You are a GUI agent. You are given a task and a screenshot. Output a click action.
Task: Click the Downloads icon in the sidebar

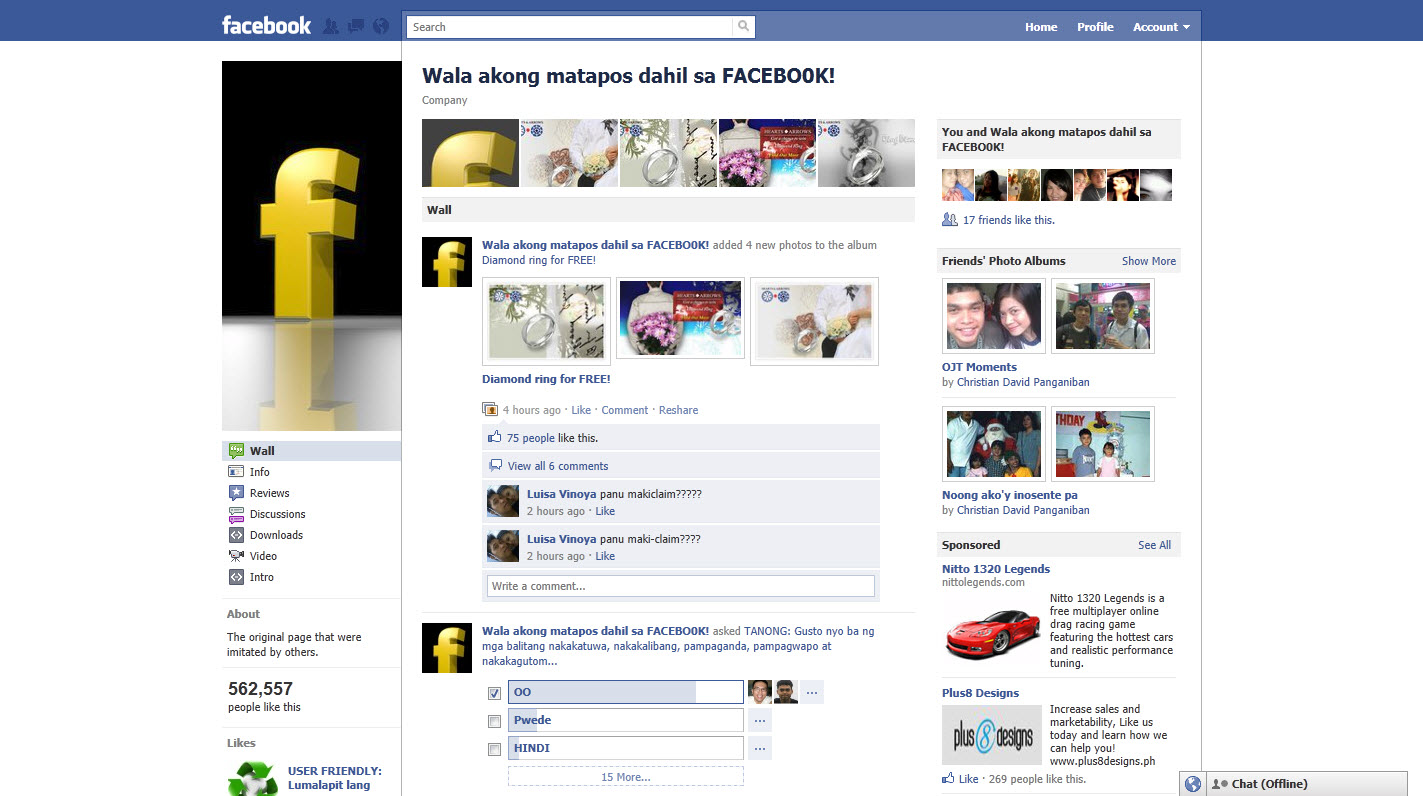click(x=236, y=535)
